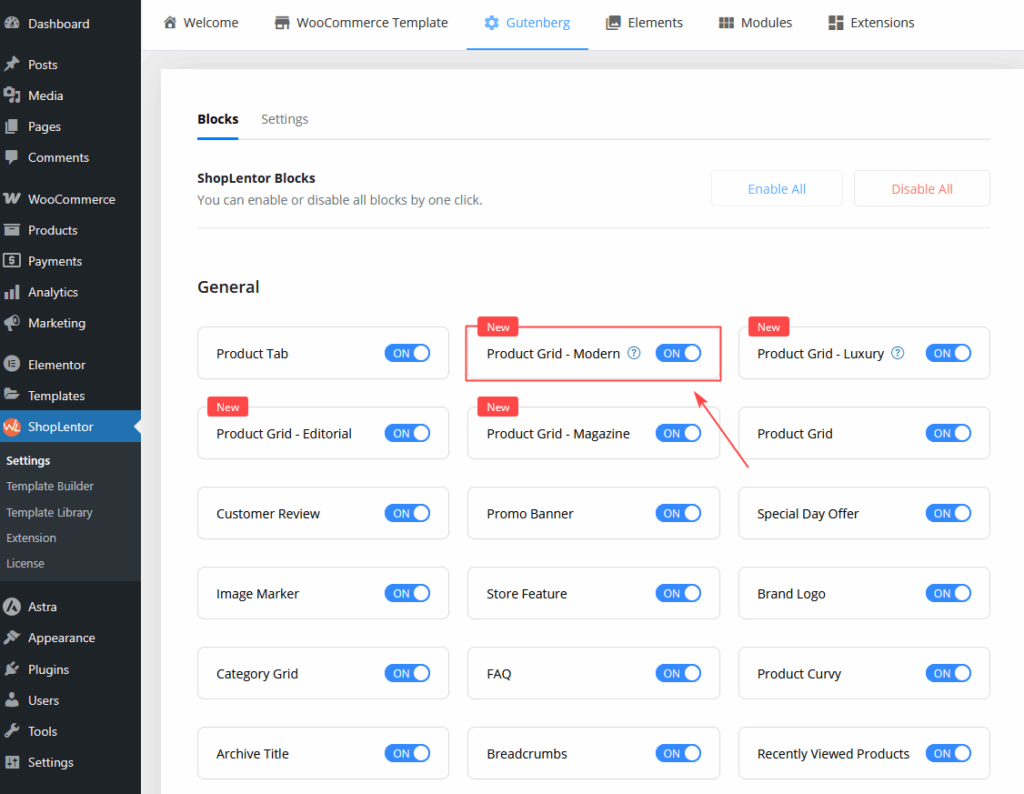Viewport: 1024px width, 794px height.
Task: Click the Disable All button
Action: point(921,189)
